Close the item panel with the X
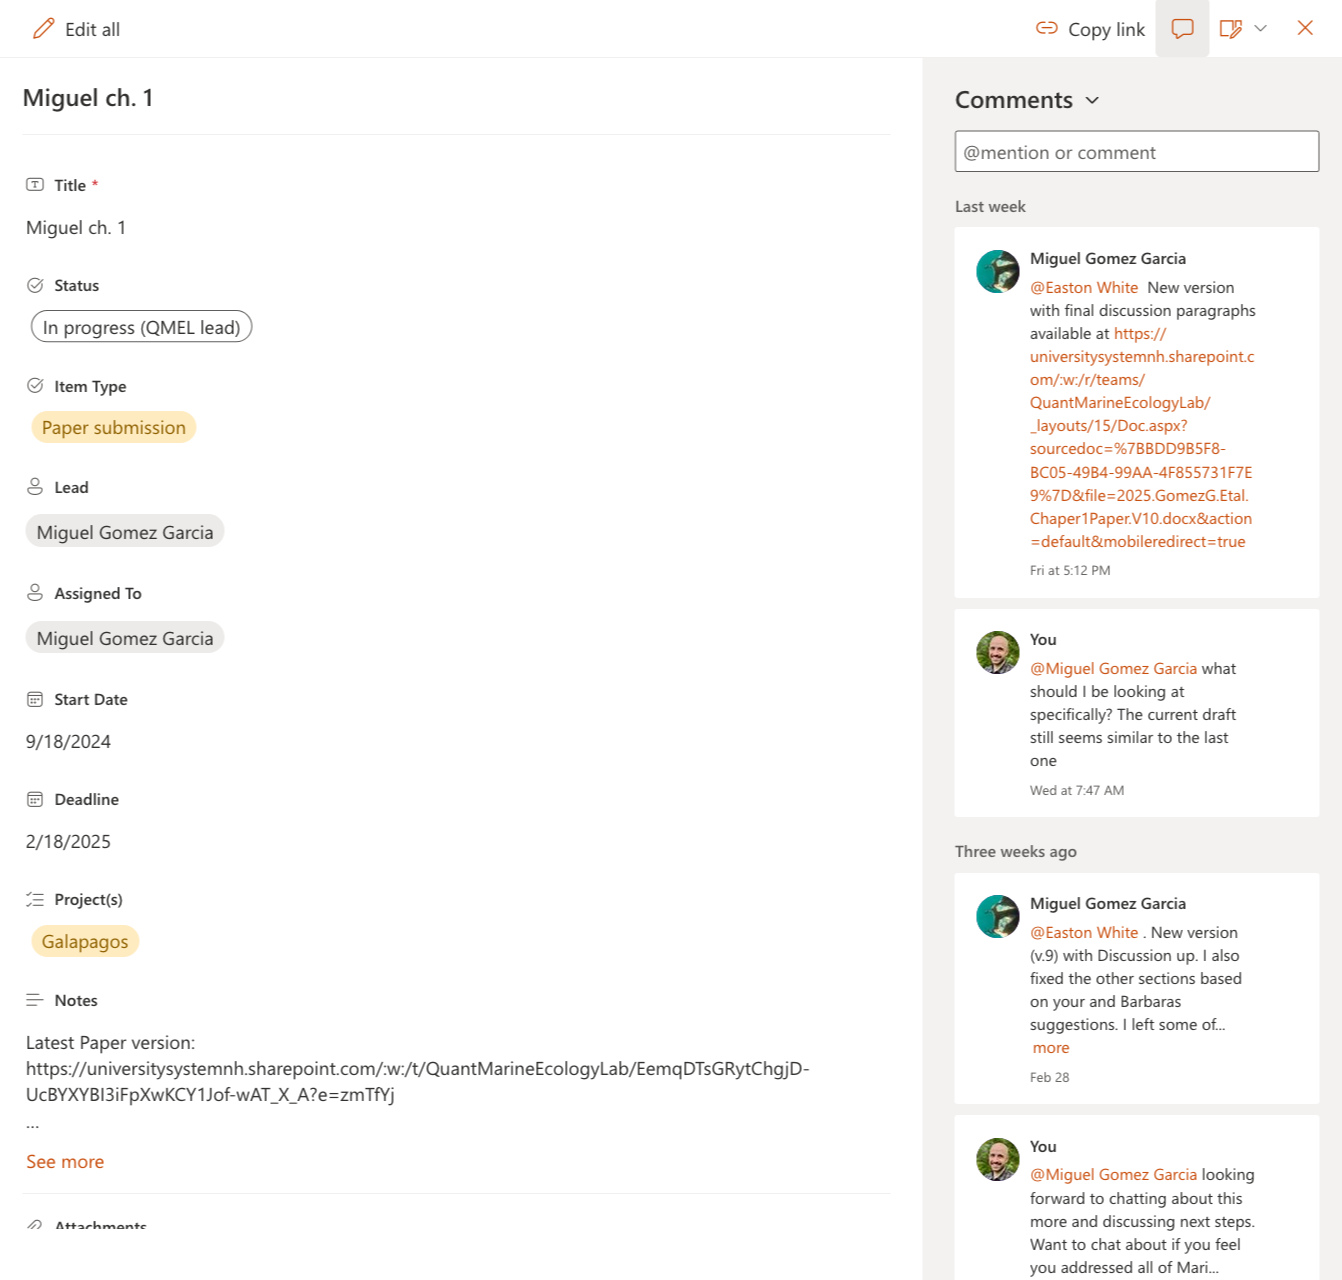The image size is (1342, 1280). click(1305, 28)
